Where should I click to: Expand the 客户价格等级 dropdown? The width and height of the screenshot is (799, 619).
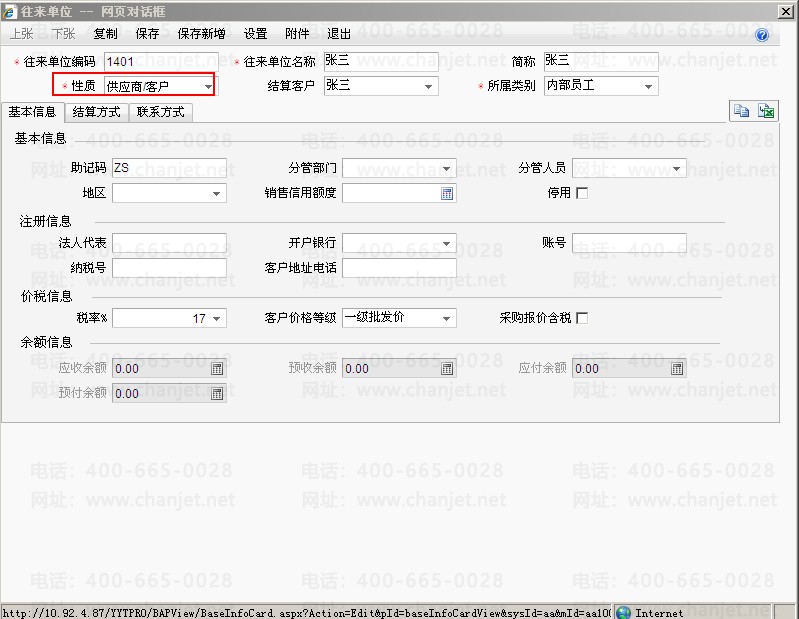446,318
